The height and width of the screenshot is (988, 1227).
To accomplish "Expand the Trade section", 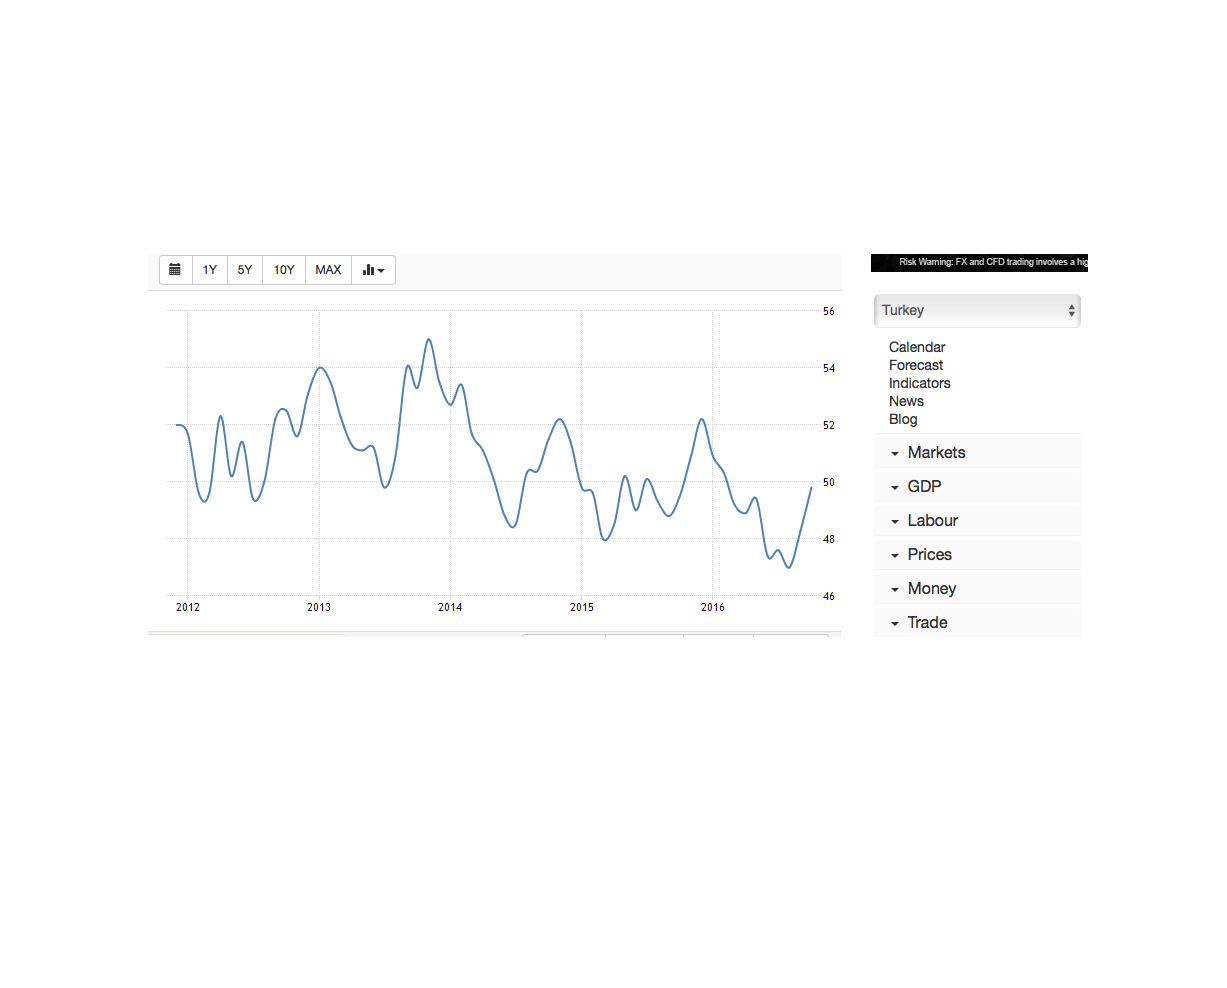I will click(927, 623).
